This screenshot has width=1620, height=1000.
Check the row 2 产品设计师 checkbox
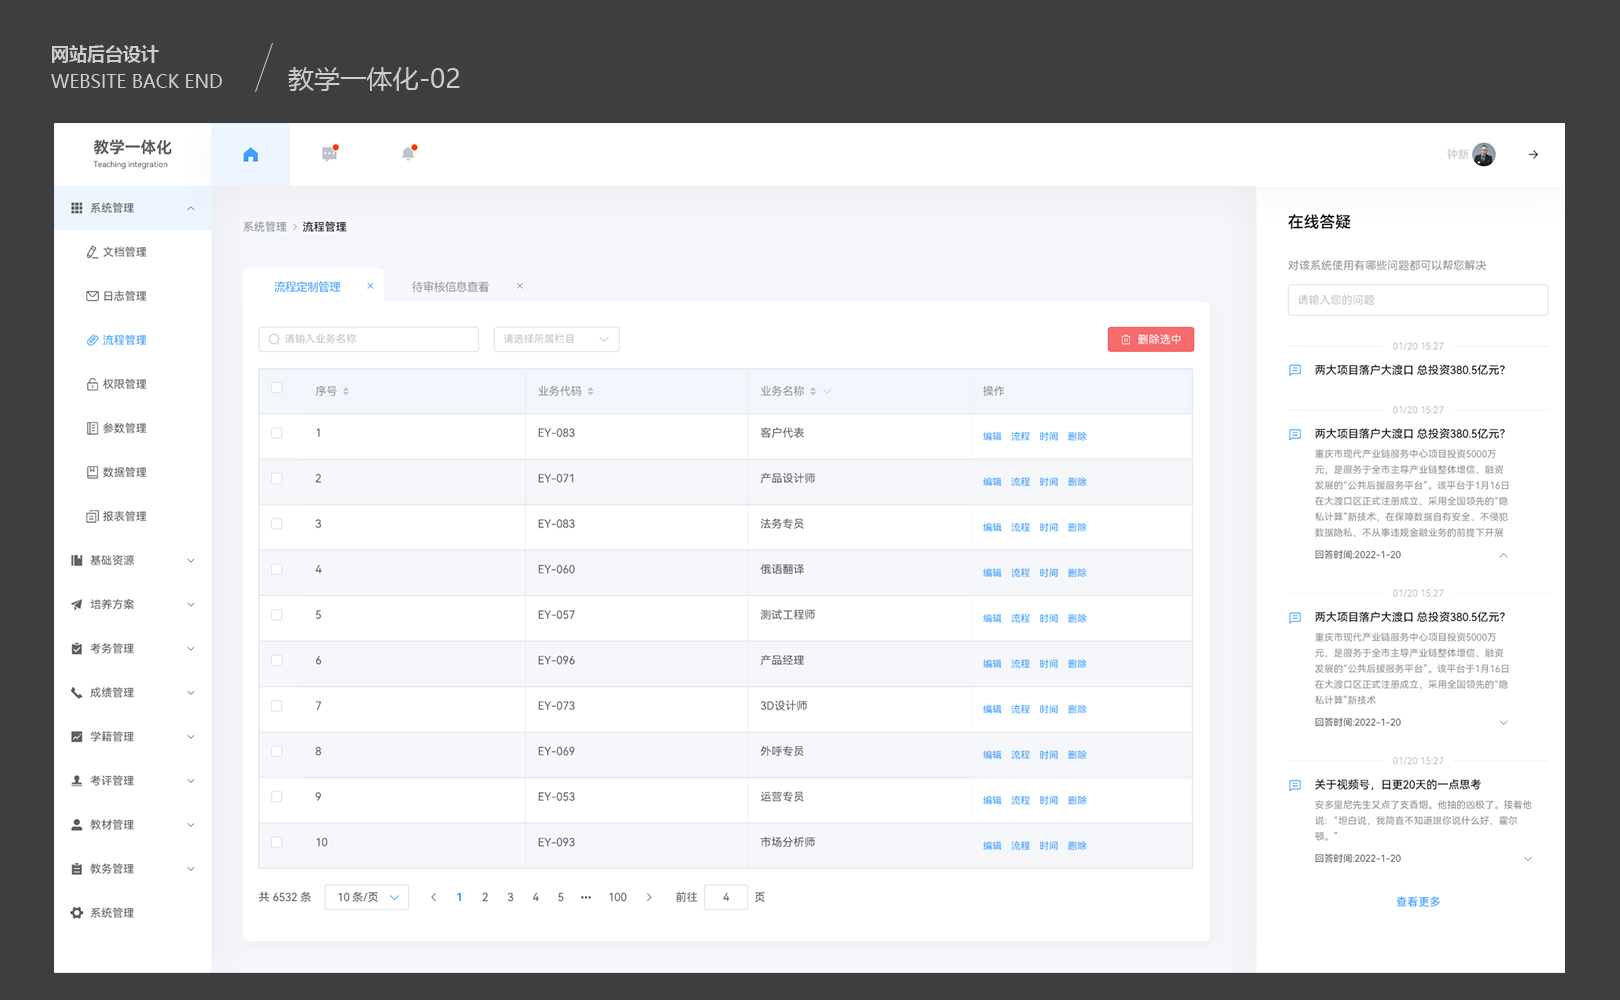pyautogui.click(x=277, y=478)
